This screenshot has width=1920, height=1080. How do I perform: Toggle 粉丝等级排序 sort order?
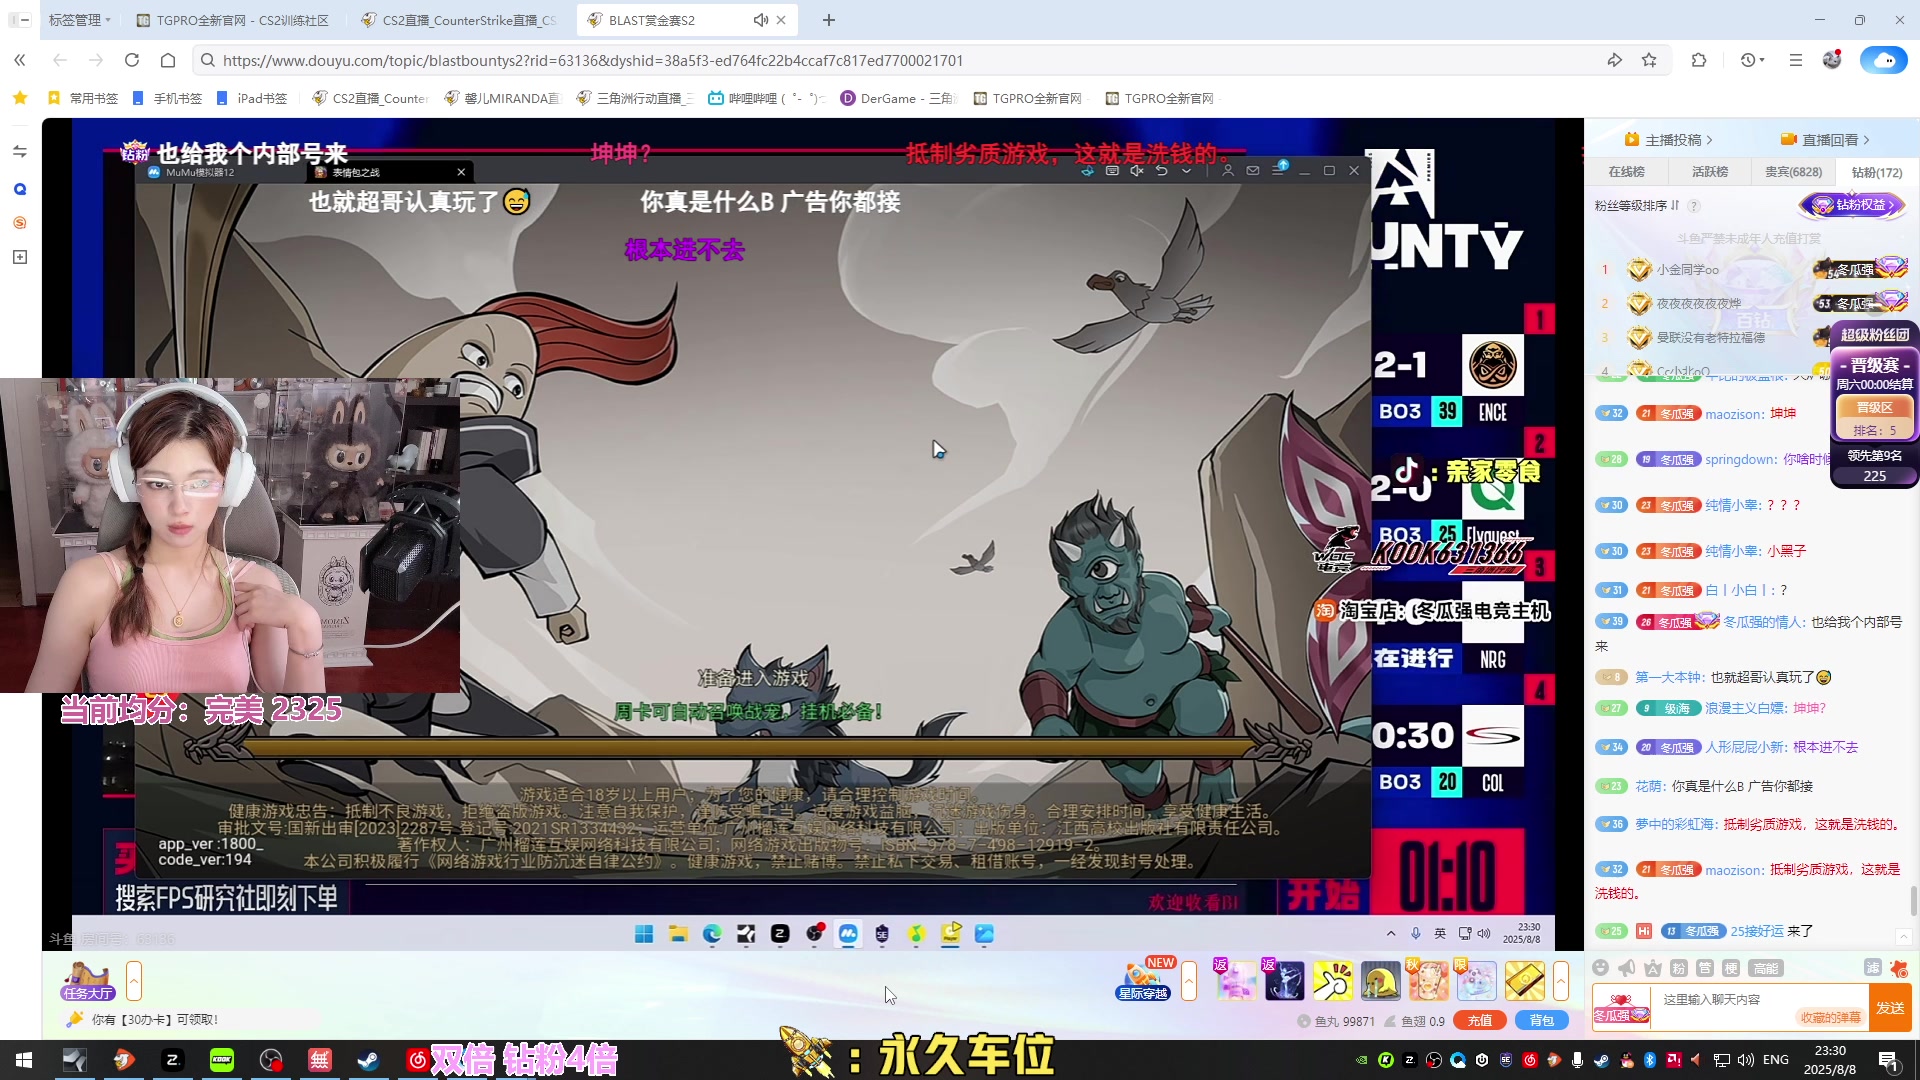[1637, 206]
